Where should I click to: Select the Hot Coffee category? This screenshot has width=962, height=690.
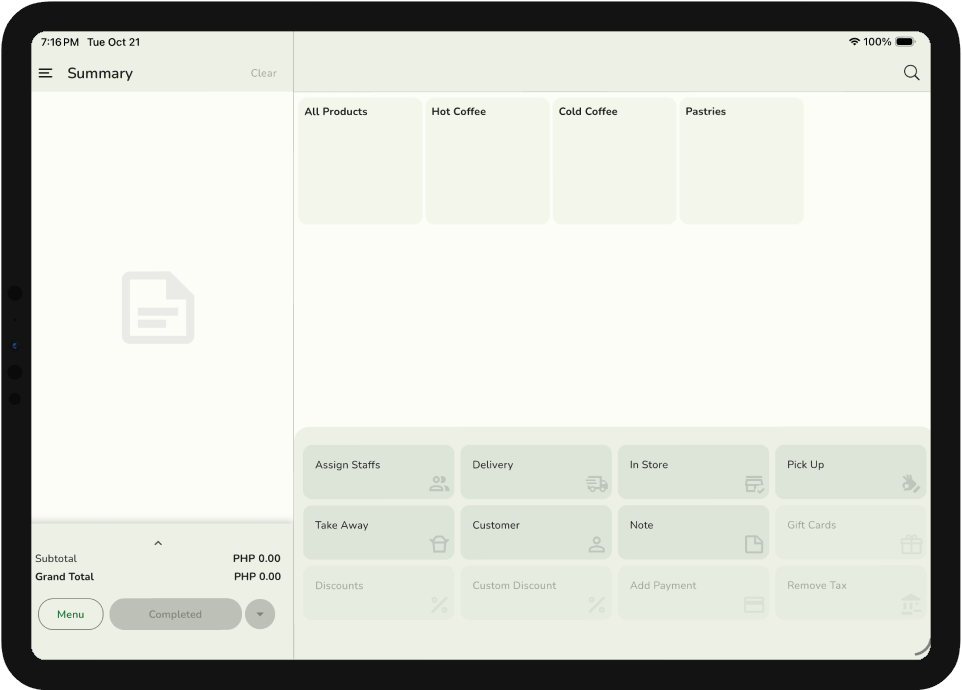(487, 160)
